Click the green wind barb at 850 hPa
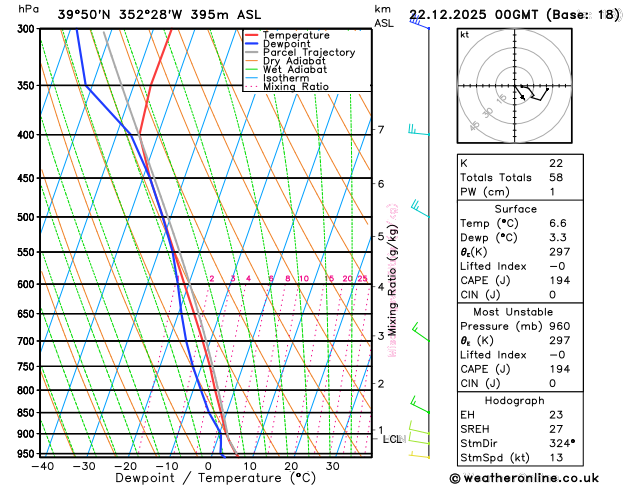 [x=420, y=405]
